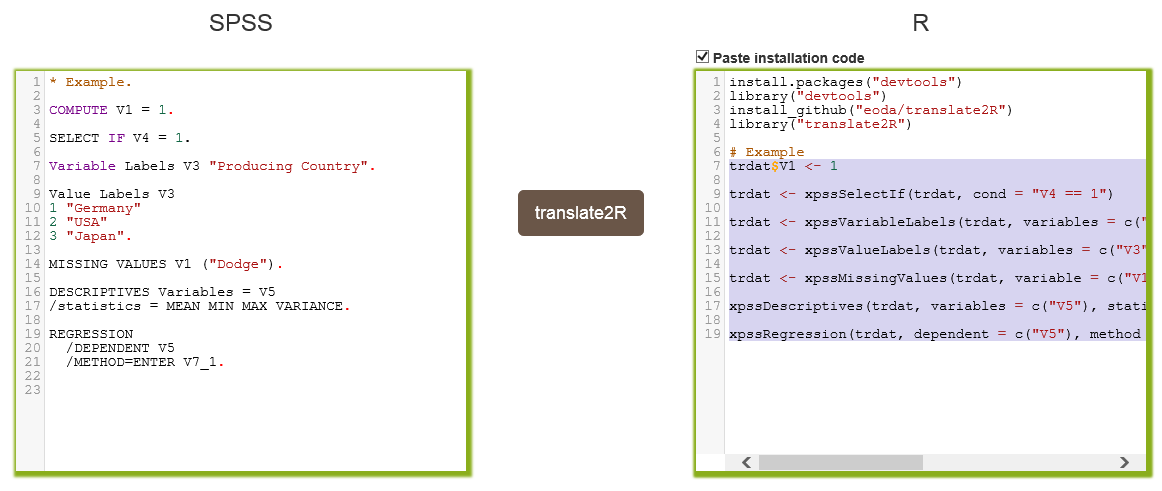Click left arrow of R editor scrollbar
The width and height of the screenshot is (1162, 491).
coord(746,462)
